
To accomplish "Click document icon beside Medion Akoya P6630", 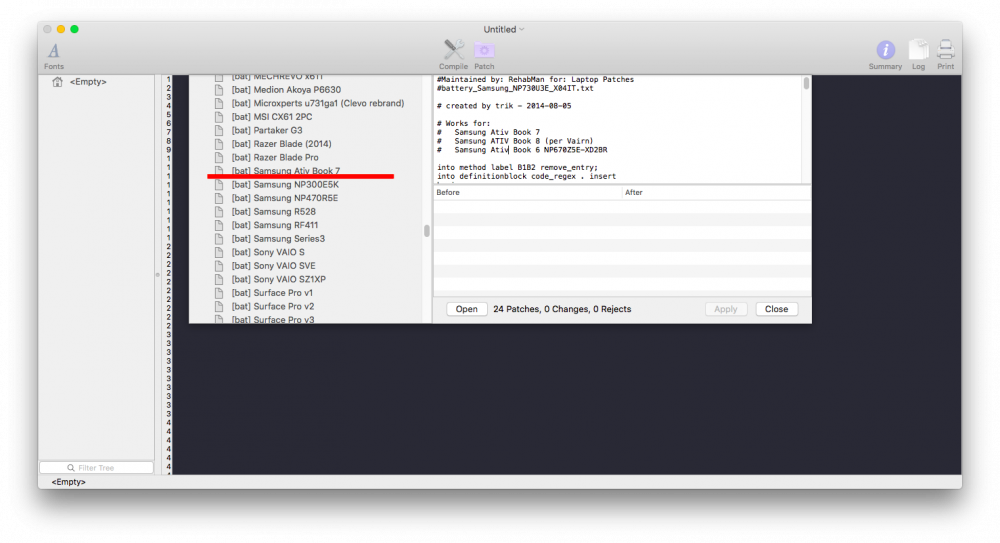I will (x=219, y=90).
